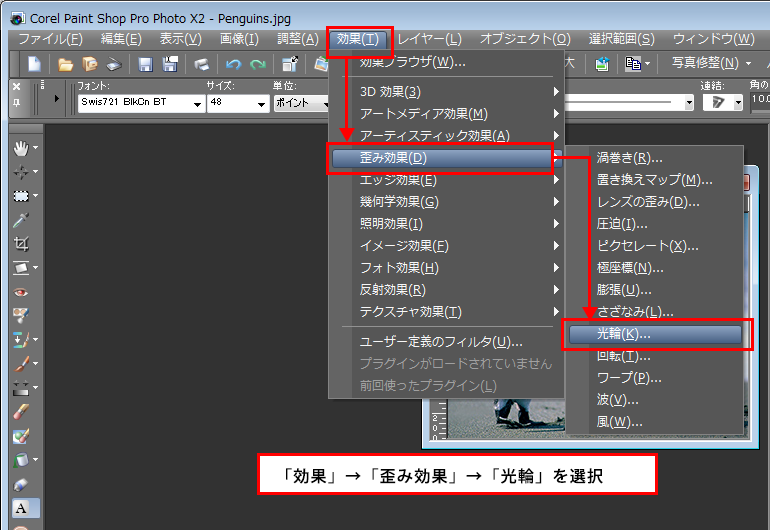Click the Save disk icon
The width and height of the screenshot is (770, 530).
pos(145,64)
